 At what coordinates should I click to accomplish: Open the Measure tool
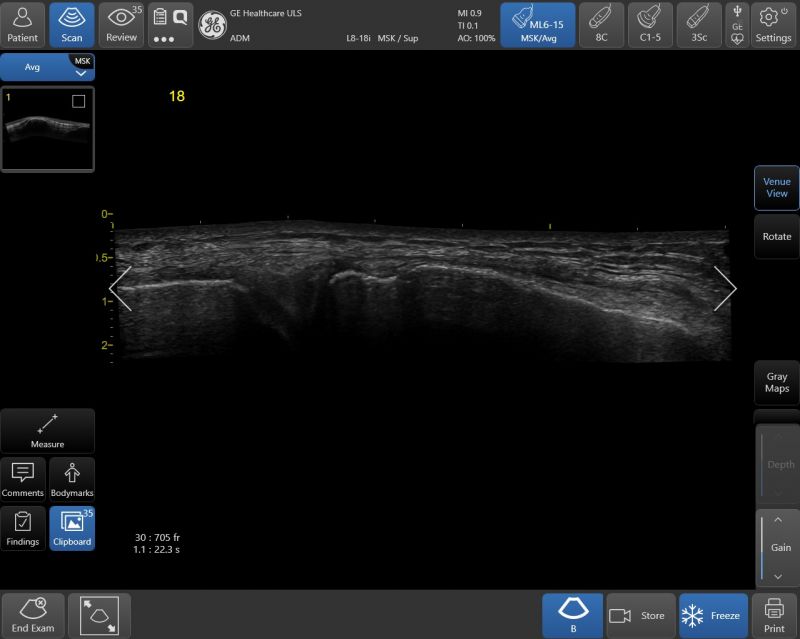click(47, 431)
